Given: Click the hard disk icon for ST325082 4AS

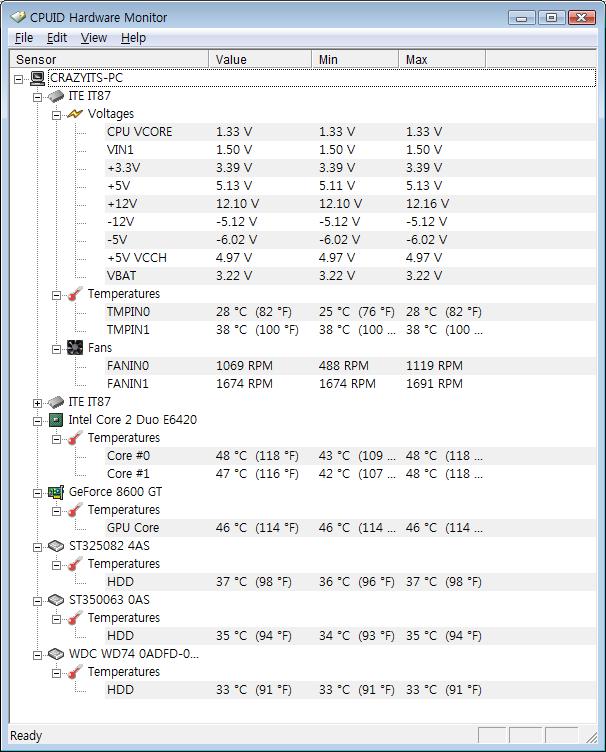Looking at the screenshot, I should [56, 546].
